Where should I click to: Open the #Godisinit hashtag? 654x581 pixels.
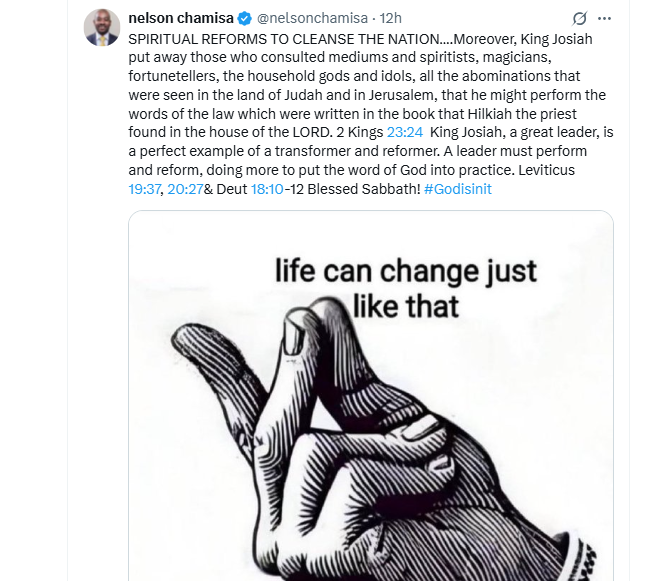457,189
